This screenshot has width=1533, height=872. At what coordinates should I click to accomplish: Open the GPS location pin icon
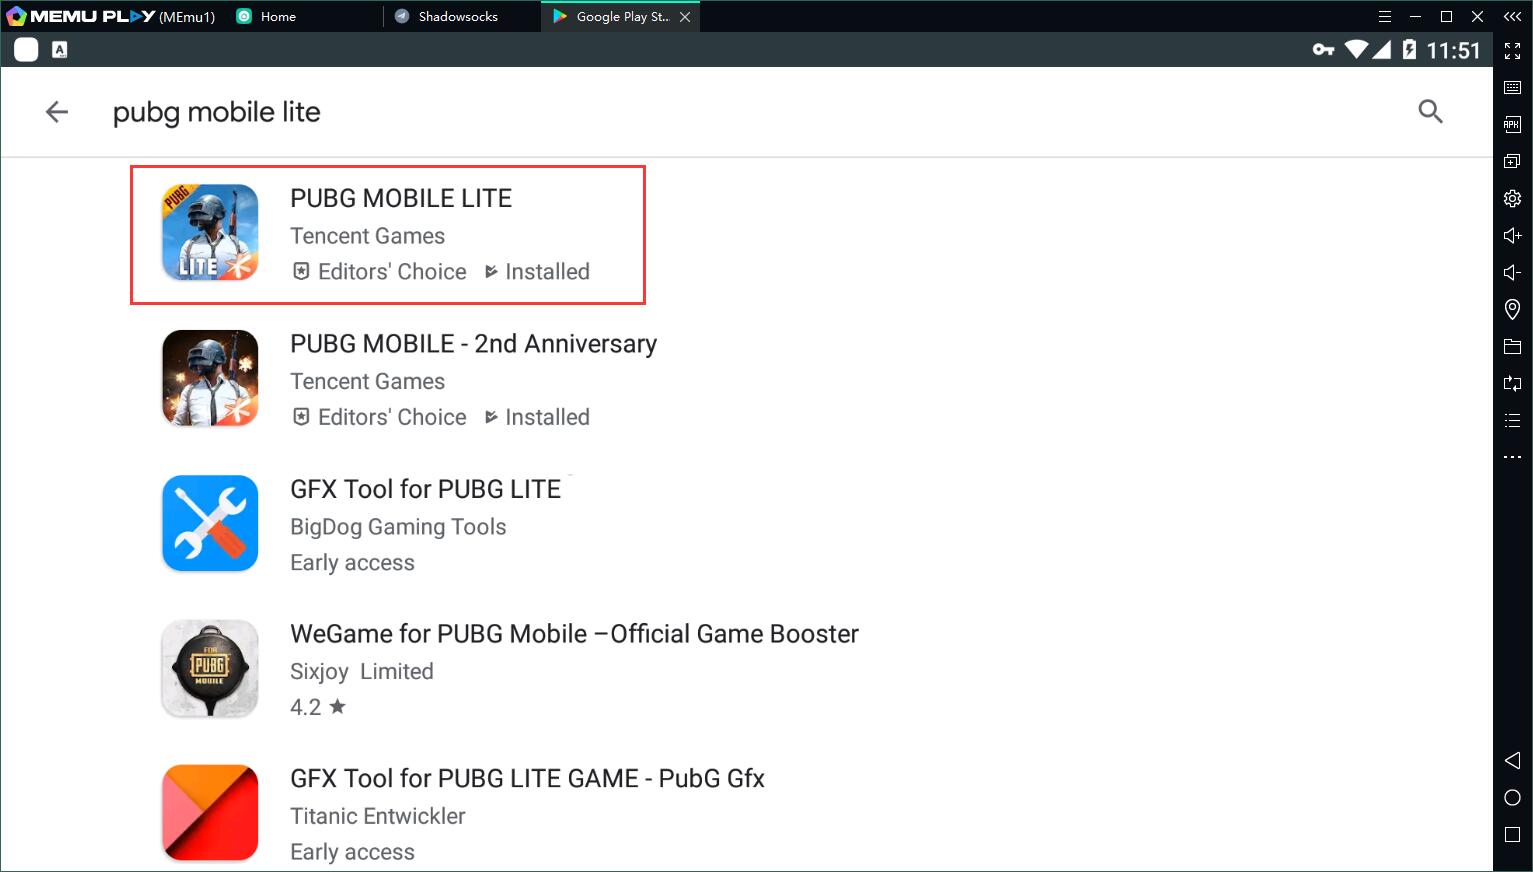[x=1512, y=309]
